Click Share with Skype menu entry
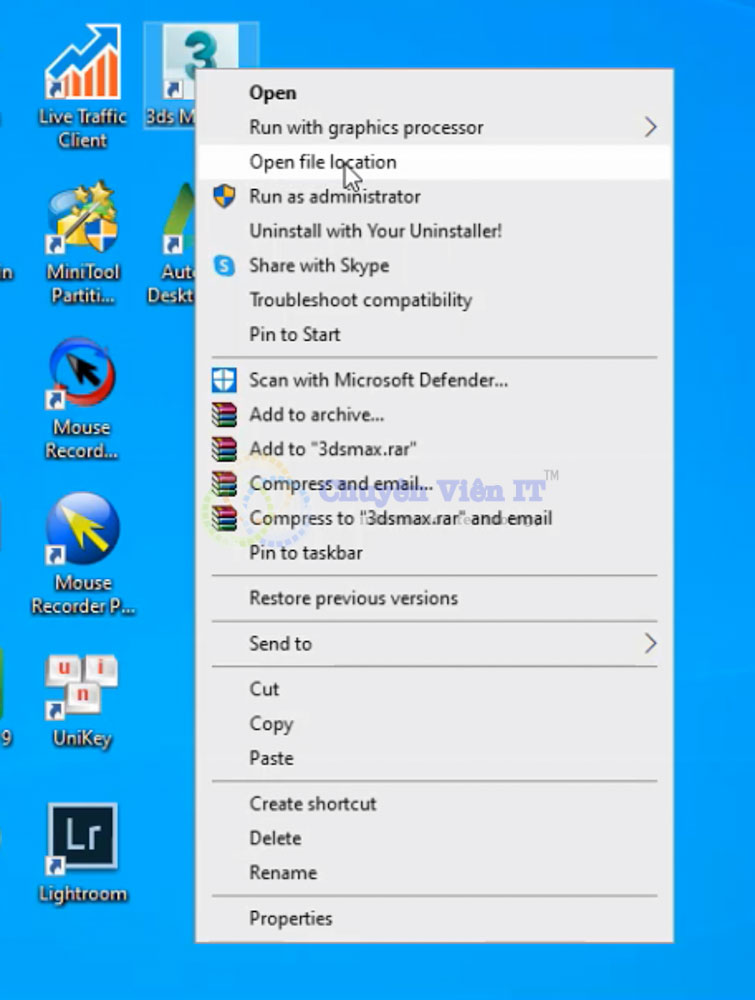The height and width of the screenshot is (1000, 755). (x=318, y=266)
